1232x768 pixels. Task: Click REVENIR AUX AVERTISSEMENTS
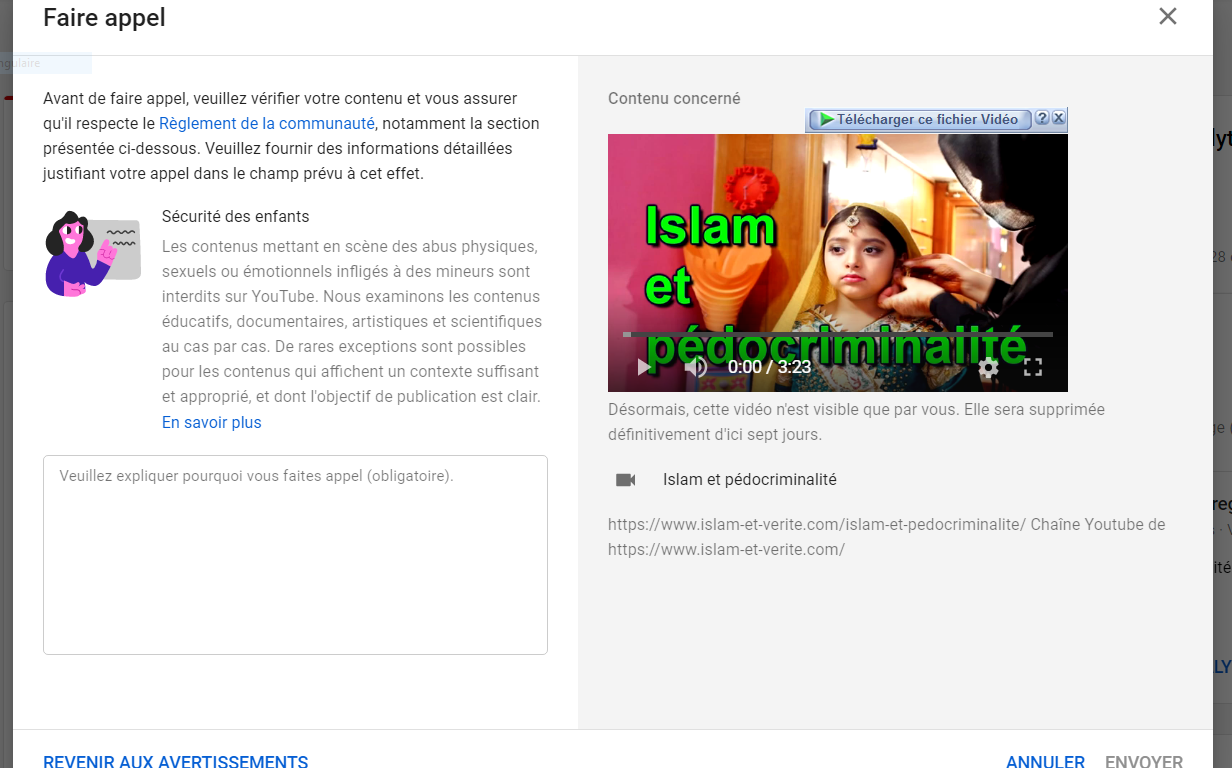(175, 761)
